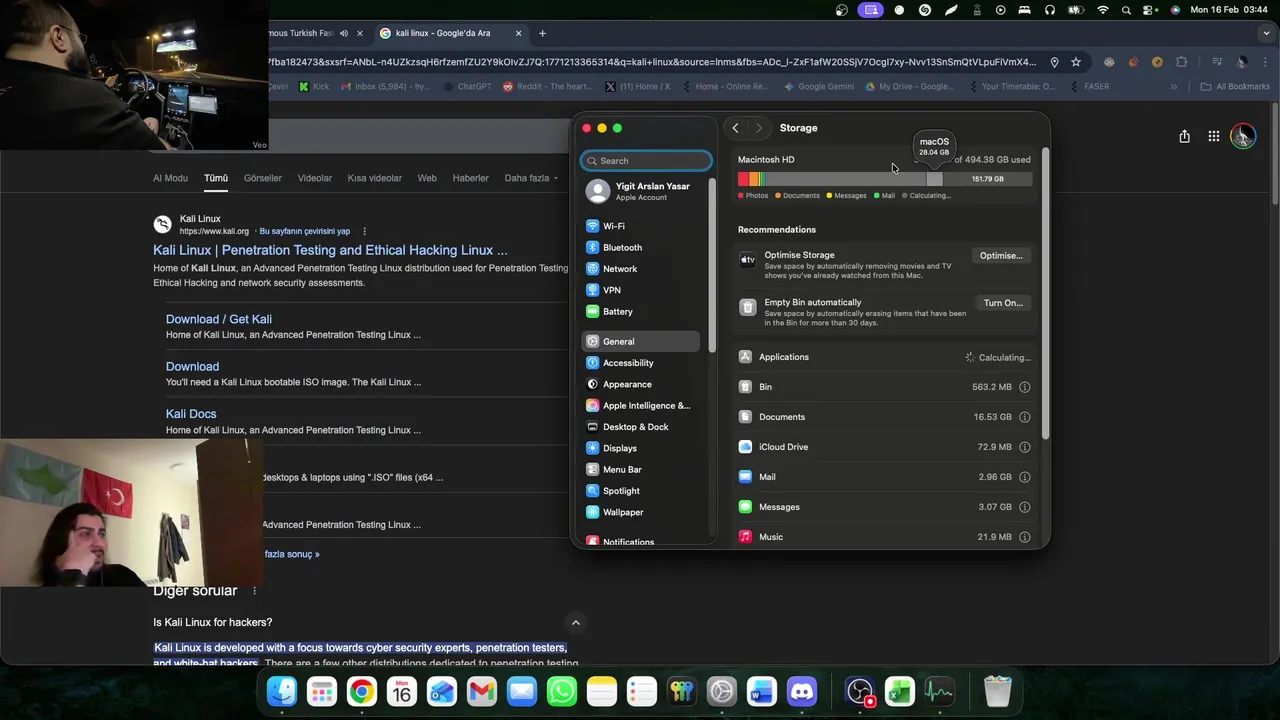Open Displays settings

(x=640, y=448)
